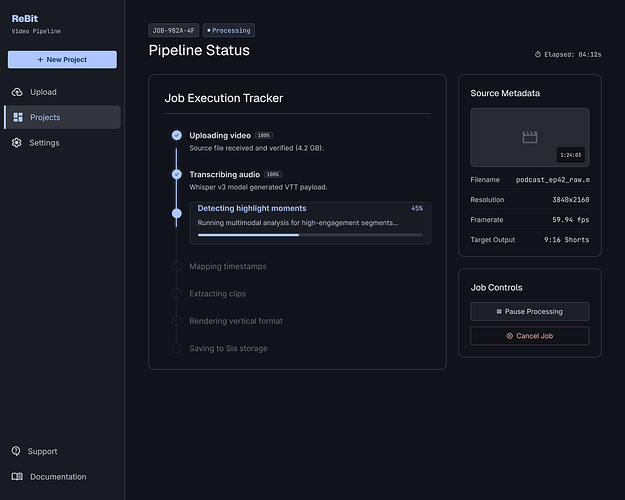The image size is (625, 500).
Task: Click the Documentation book icon
Action: click(17, 476)
